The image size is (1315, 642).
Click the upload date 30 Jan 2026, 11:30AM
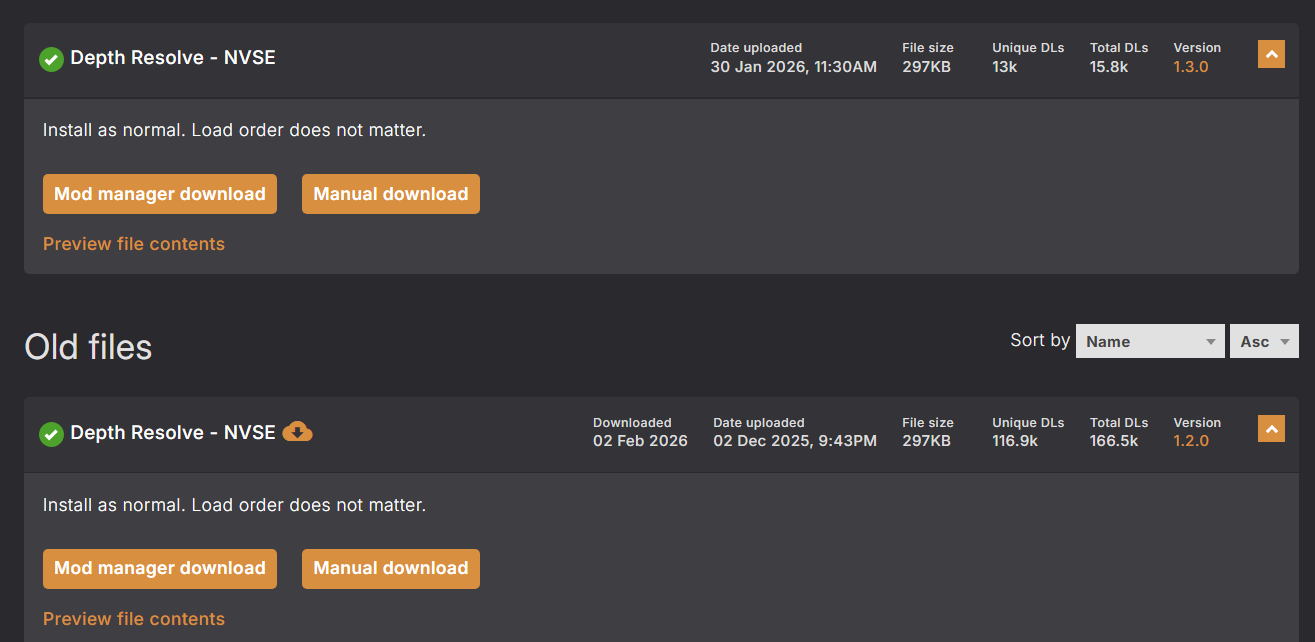(794, 67)
